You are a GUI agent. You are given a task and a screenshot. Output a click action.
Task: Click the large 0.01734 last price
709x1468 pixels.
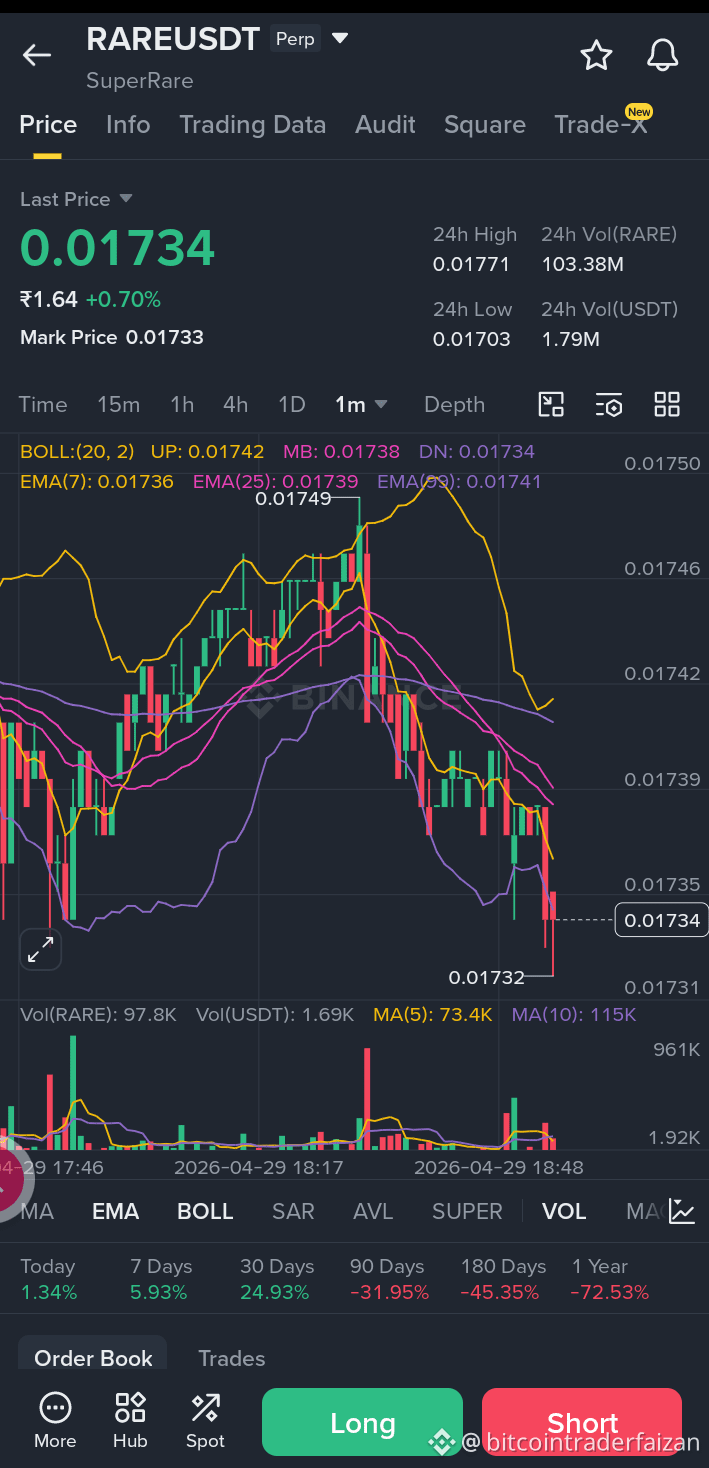[x=118, y=248]
